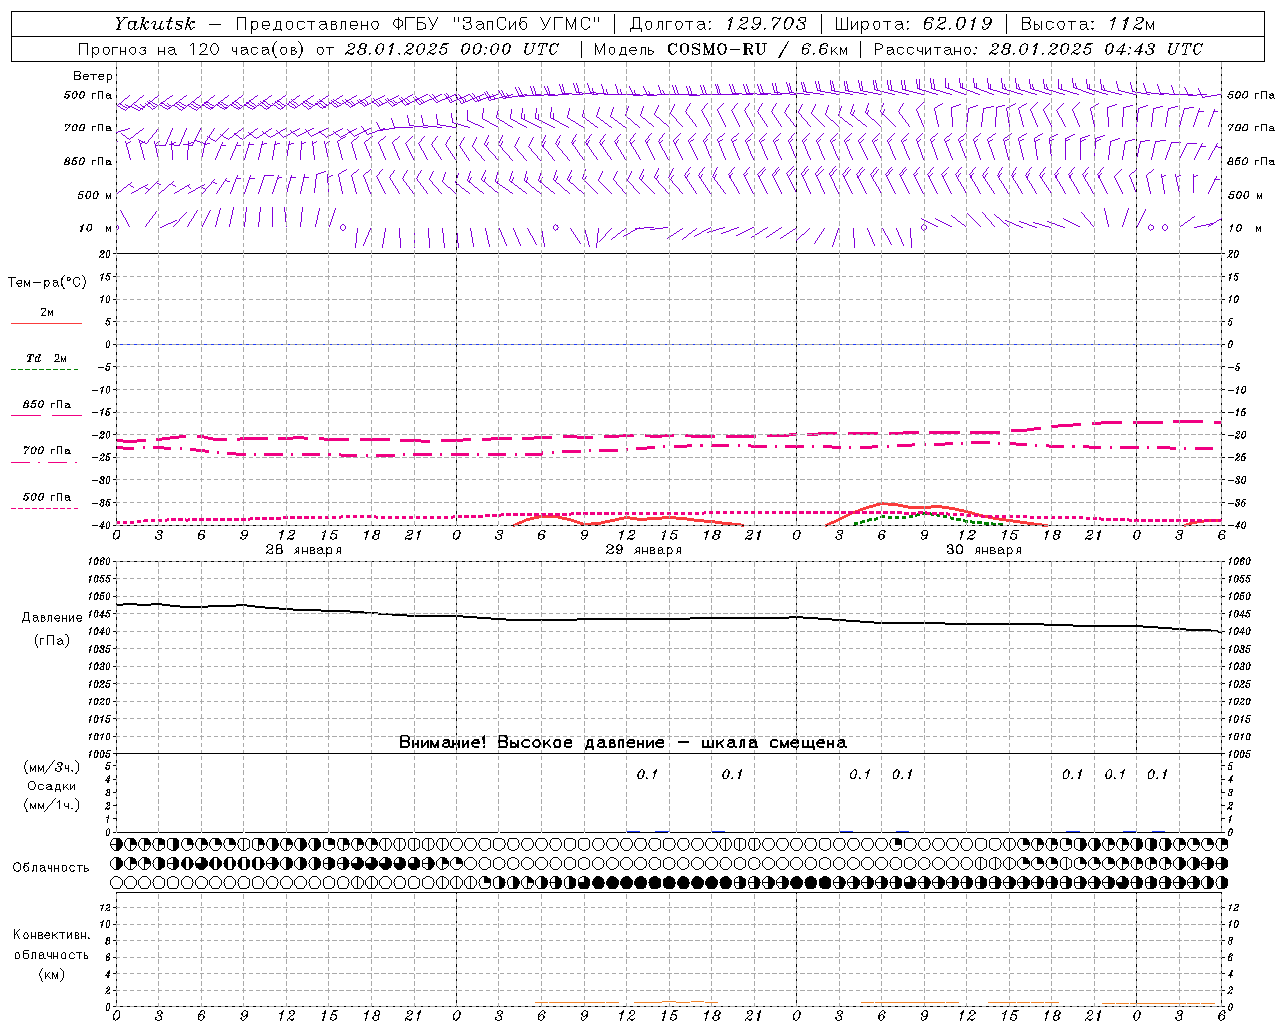Click the Yakutsk station name in header
This screenshot has height=1024, width=1280.
155,24
